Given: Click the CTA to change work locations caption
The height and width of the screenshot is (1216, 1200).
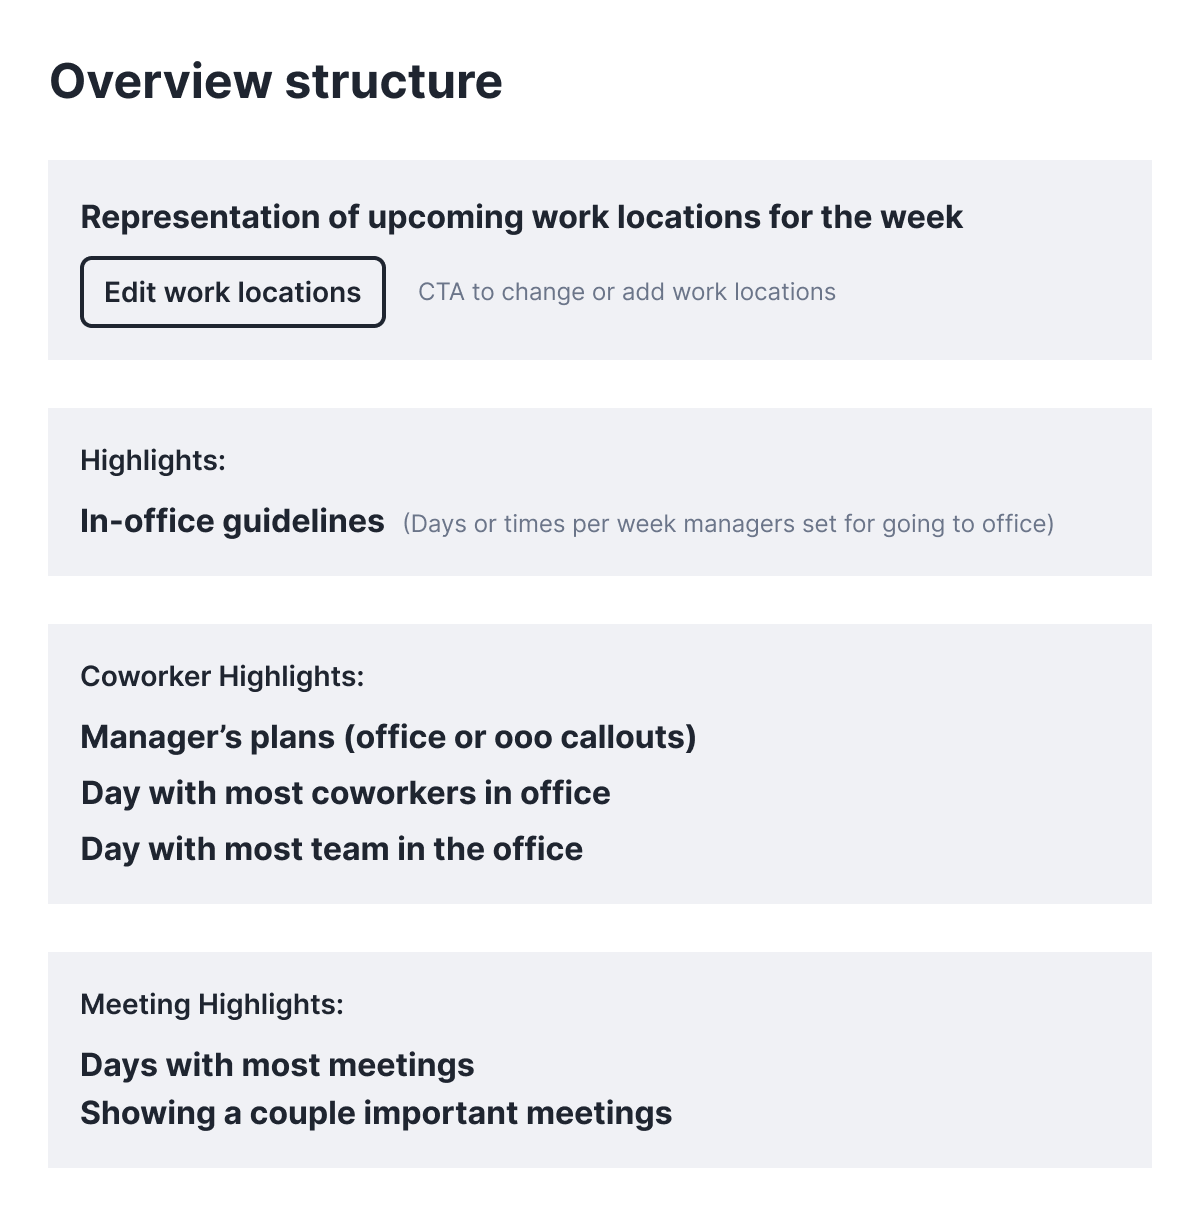Looking at the screenshot, I should 626,292.
